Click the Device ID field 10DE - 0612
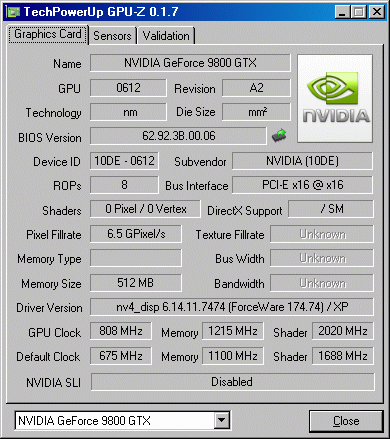 tap(124, 161)
